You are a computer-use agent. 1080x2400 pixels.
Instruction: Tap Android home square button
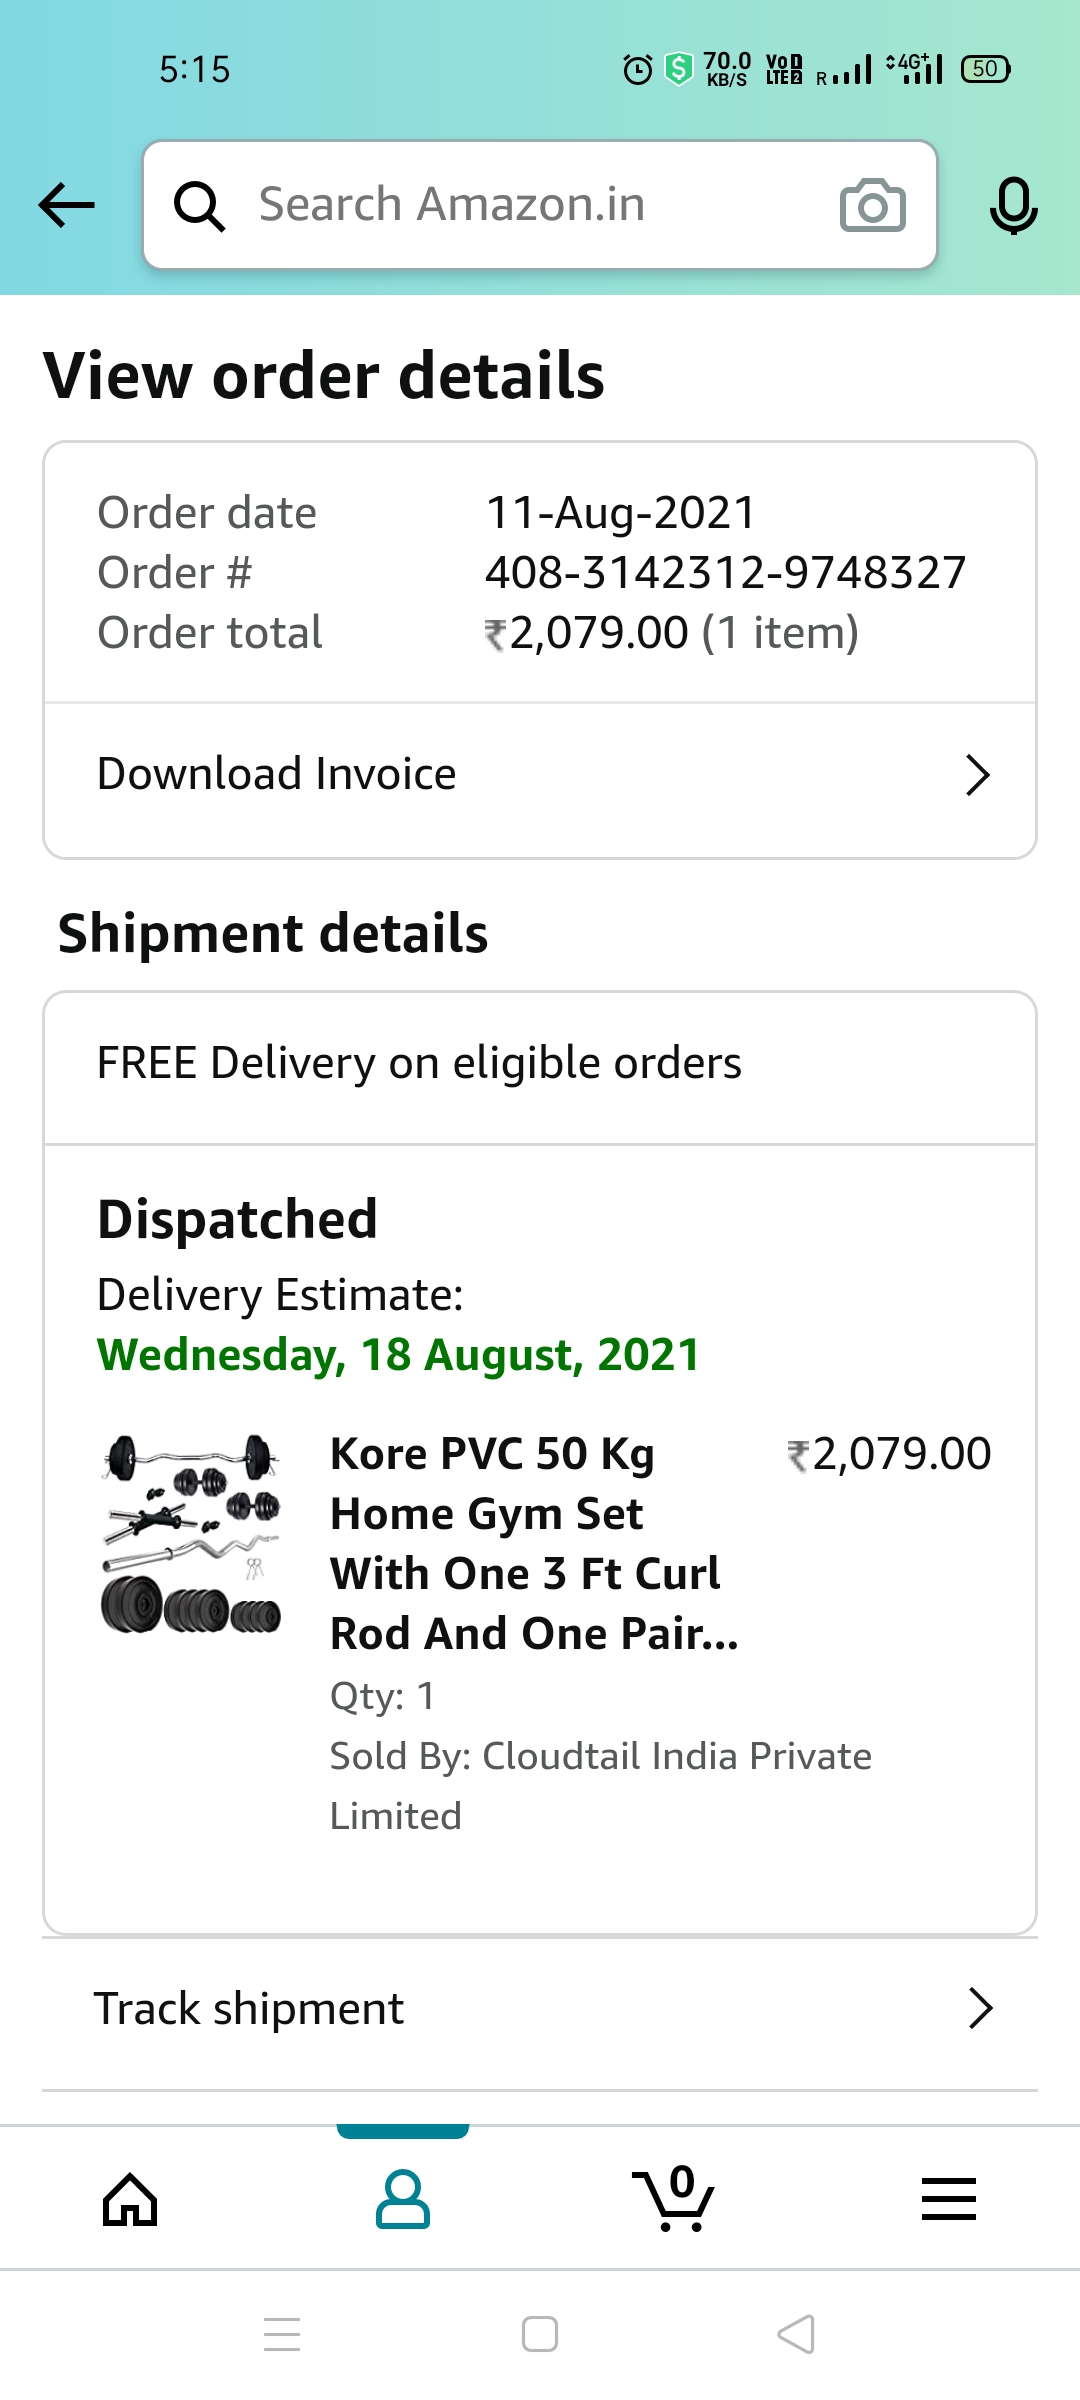[540, 2335]
